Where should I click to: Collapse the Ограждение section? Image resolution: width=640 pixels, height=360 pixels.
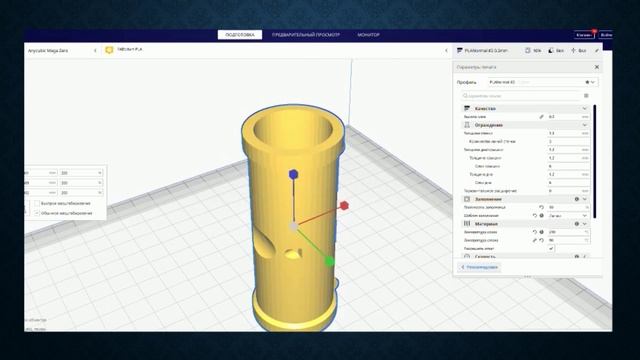(x=584, y=125)
